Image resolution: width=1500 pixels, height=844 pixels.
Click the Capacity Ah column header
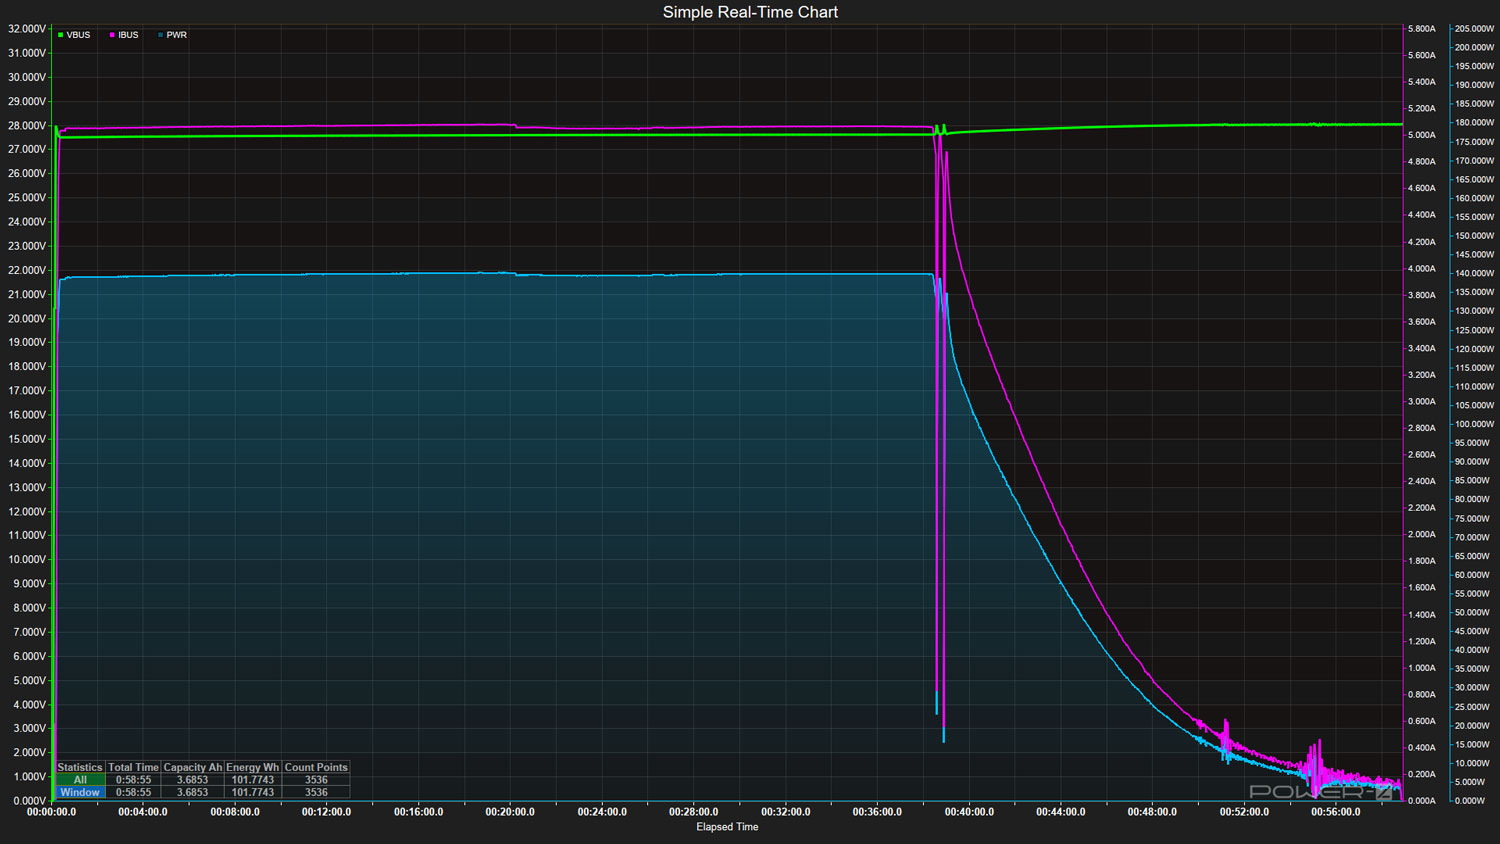193,767
